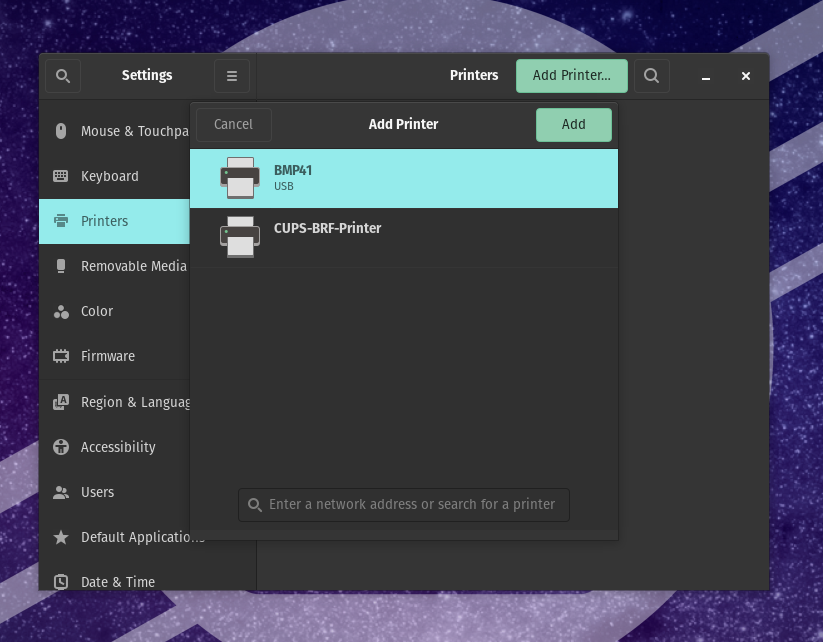This screenshot has width=823, height=642.
Task: Click the Keyboard icon in the sidebar
Action: pos(61,176)
